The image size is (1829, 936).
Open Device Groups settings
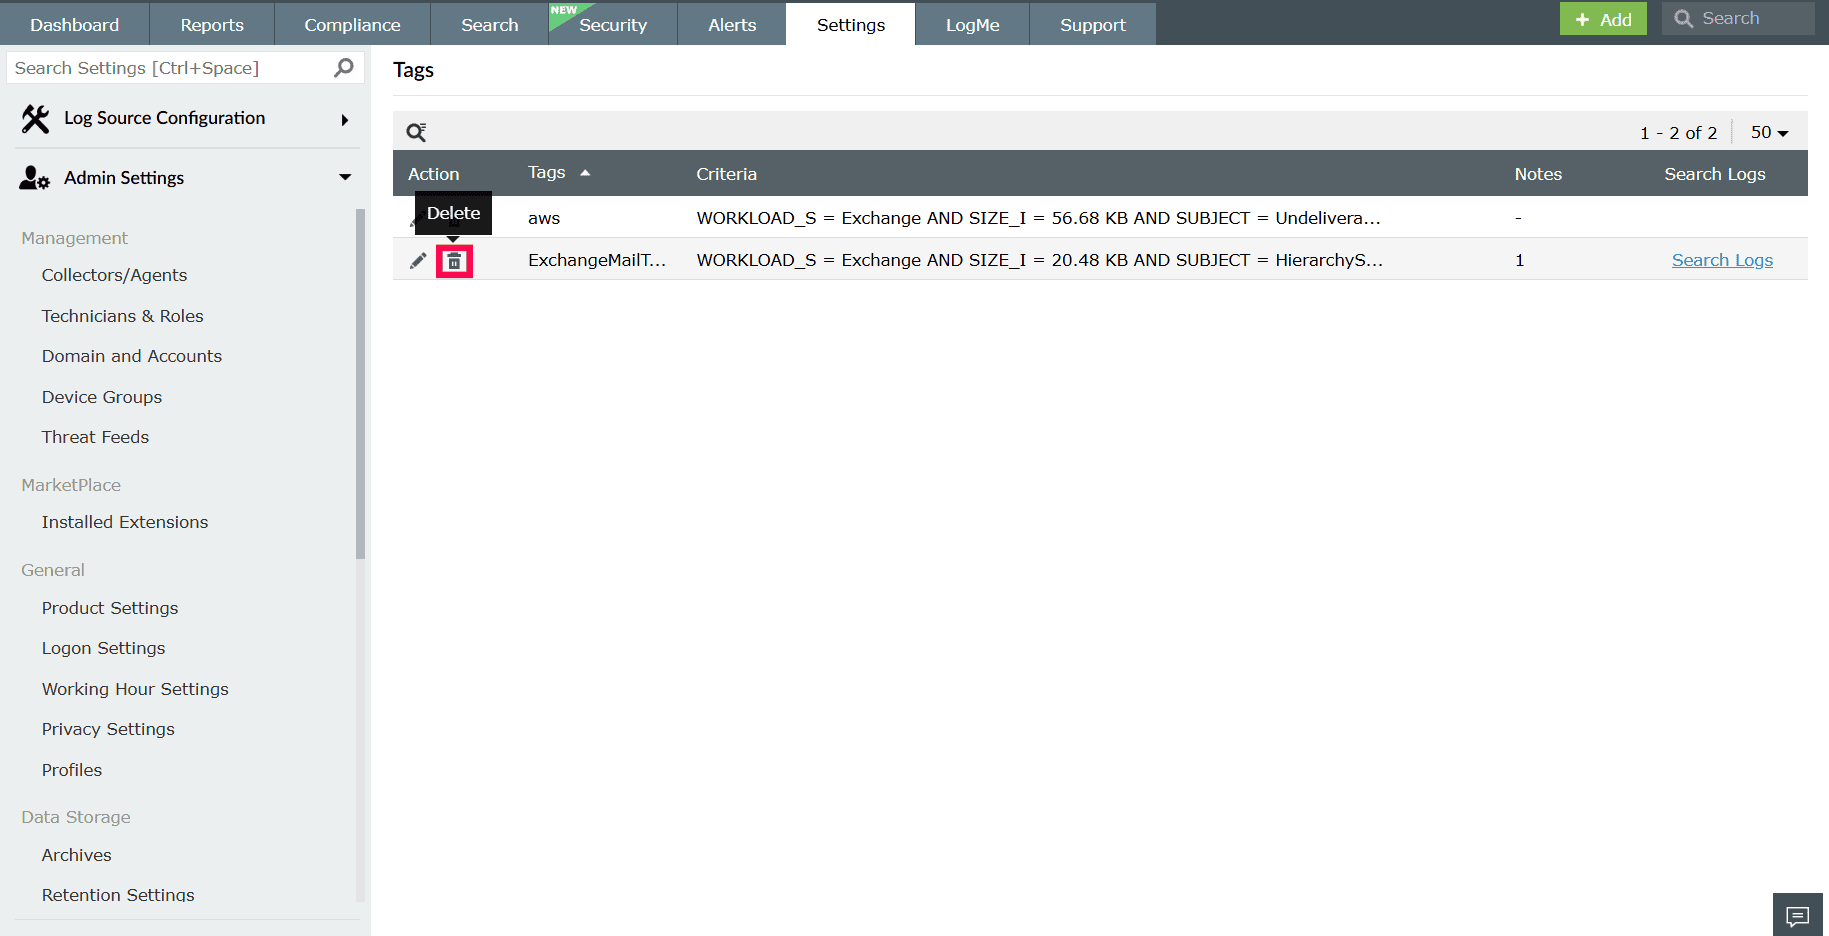point(102,397)
